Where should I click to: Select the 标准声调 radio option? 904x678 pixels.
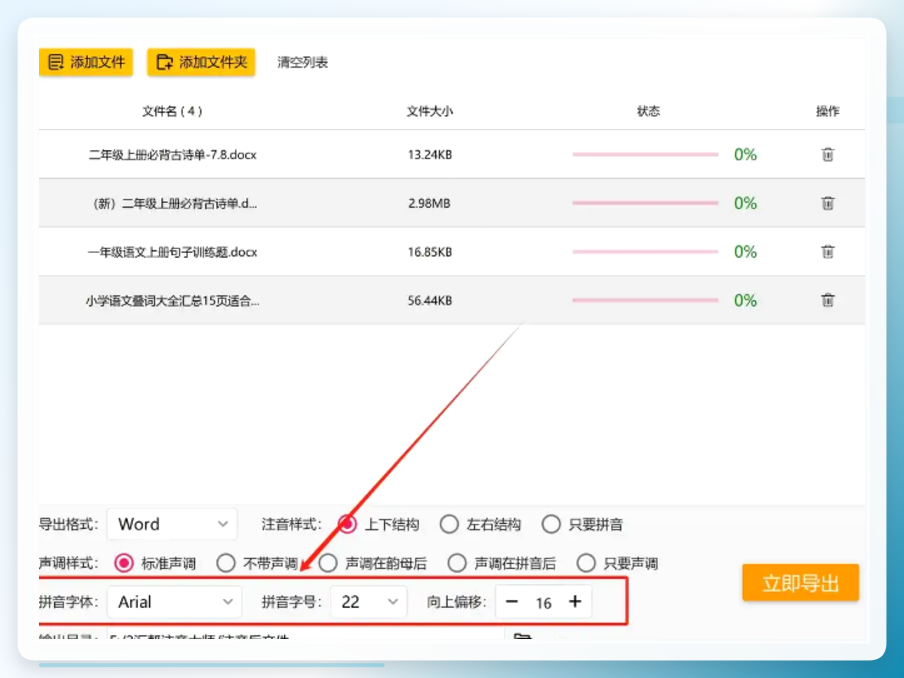click(124, 563)
